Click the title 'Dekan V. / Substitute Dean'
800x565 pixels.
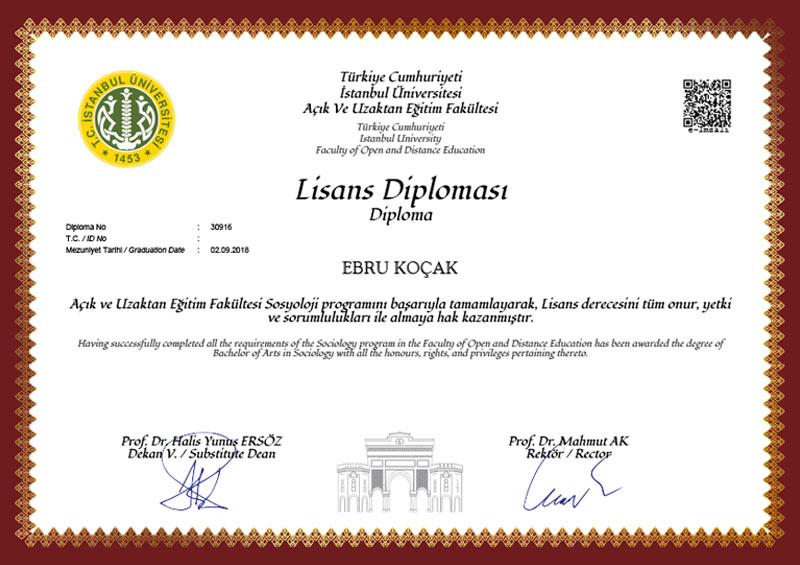[202, 454]
